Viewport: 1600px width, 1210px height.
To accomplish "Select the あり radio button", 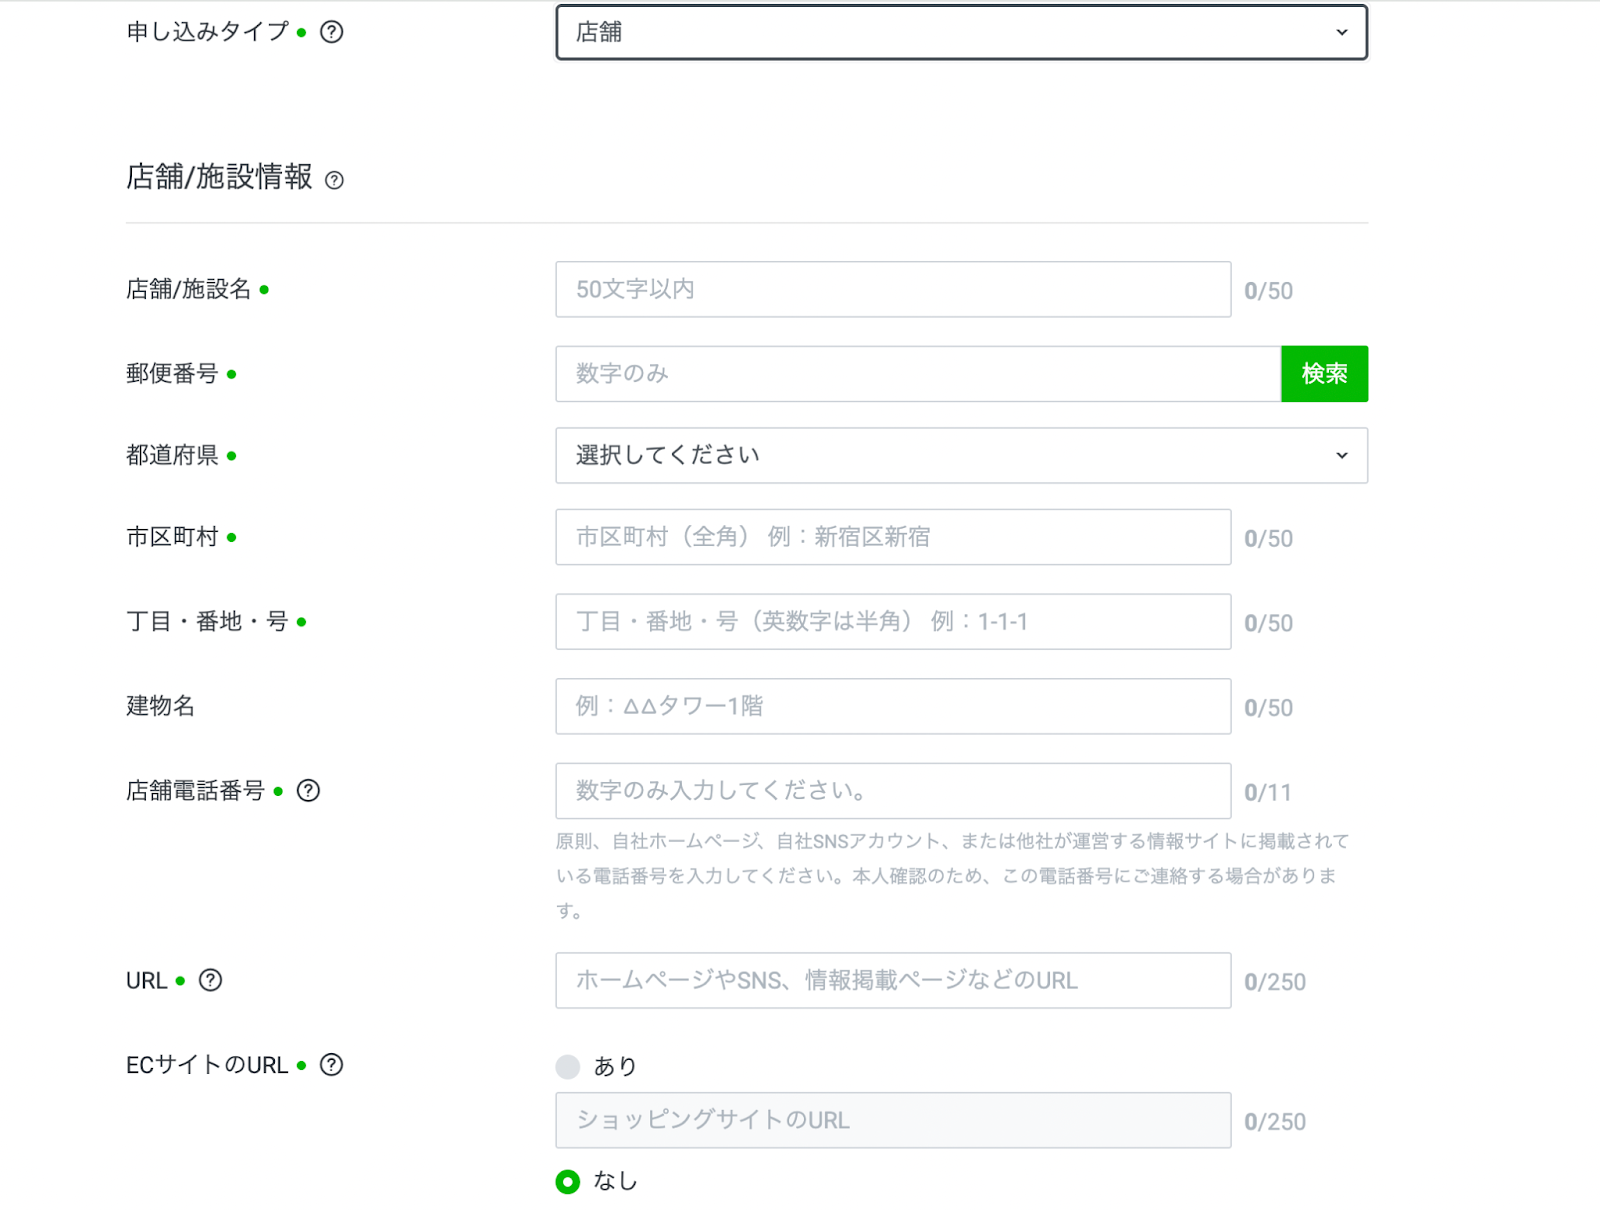I will 568,1067.
